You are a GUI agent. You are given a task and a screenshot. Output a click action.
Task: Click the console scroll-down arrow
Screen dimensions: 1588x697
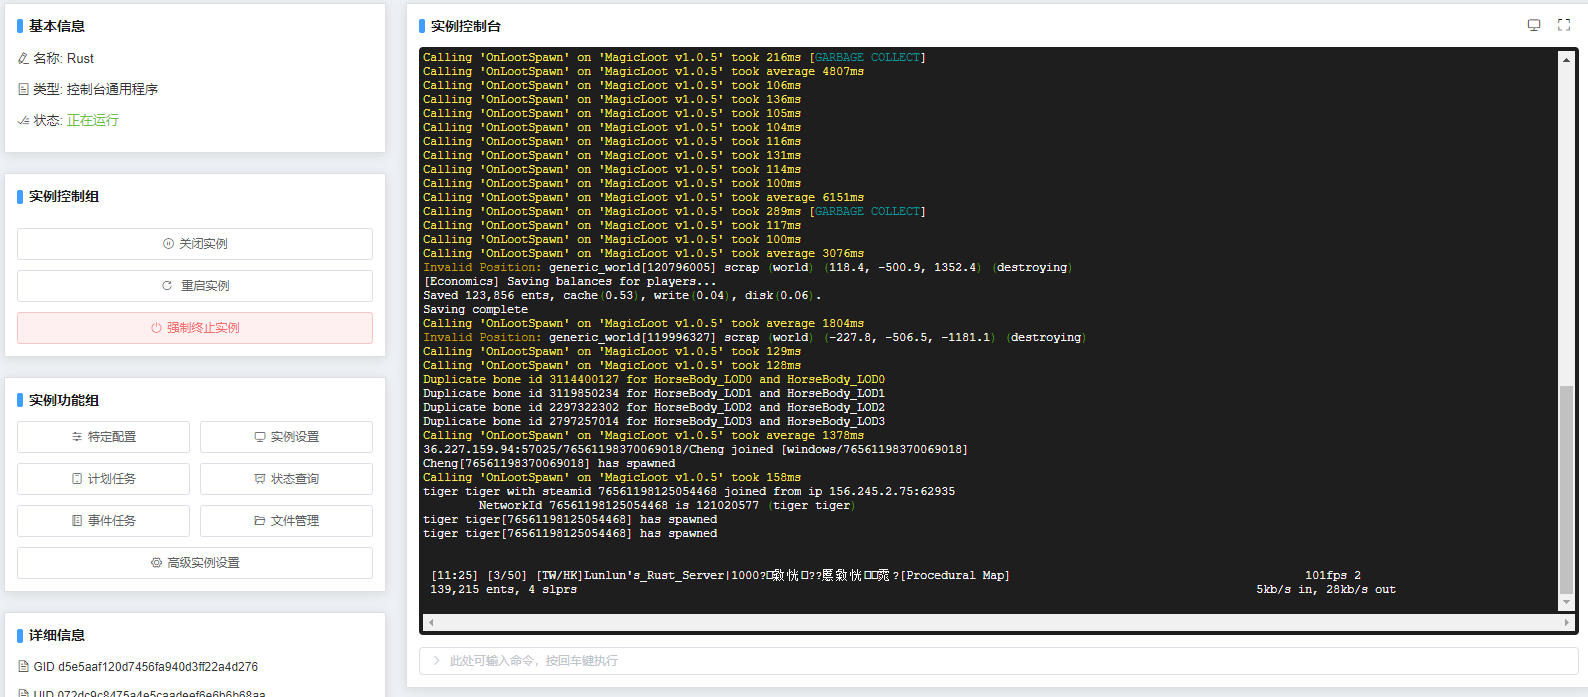1566,603
